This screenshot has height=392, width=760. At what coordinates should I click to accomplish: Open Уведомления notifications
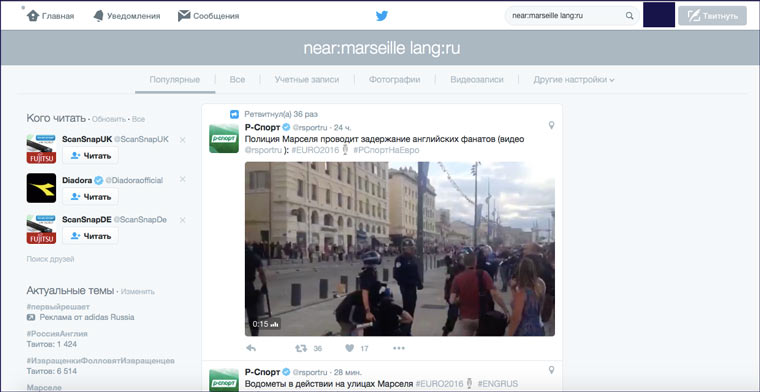pyautogui.click(x=127, y=16)
